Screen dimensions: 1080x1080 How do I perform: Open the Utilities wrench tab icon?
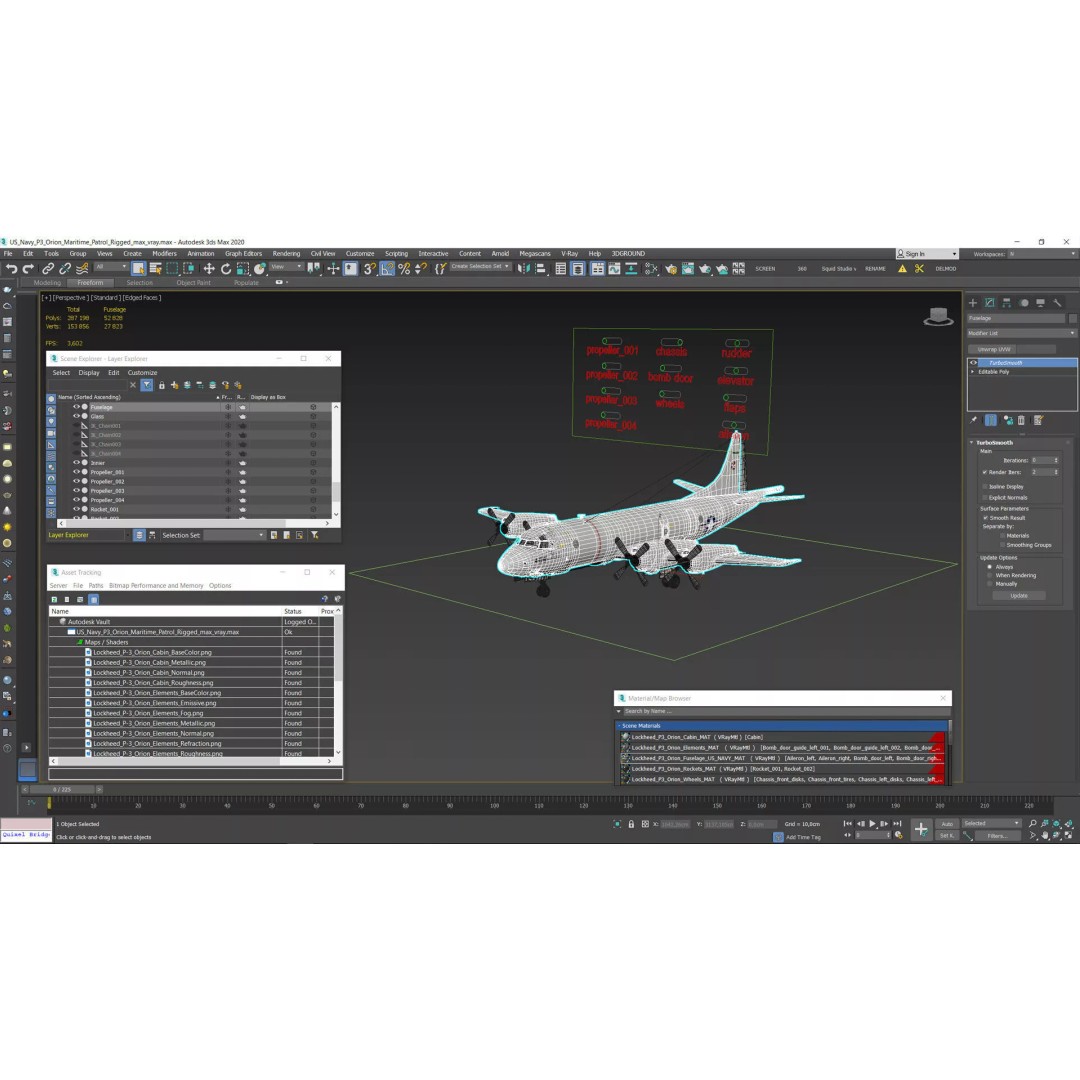coord(1057,302)
